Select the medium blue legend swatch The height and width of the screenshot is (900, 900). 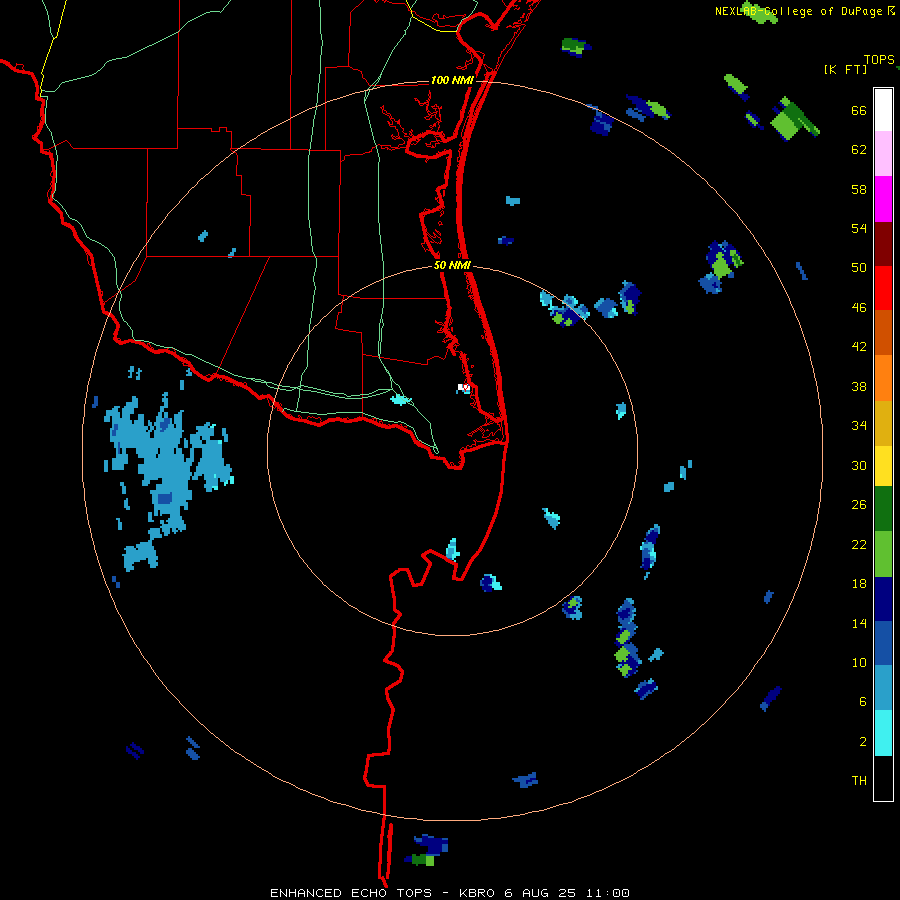(x=883, y=643)
